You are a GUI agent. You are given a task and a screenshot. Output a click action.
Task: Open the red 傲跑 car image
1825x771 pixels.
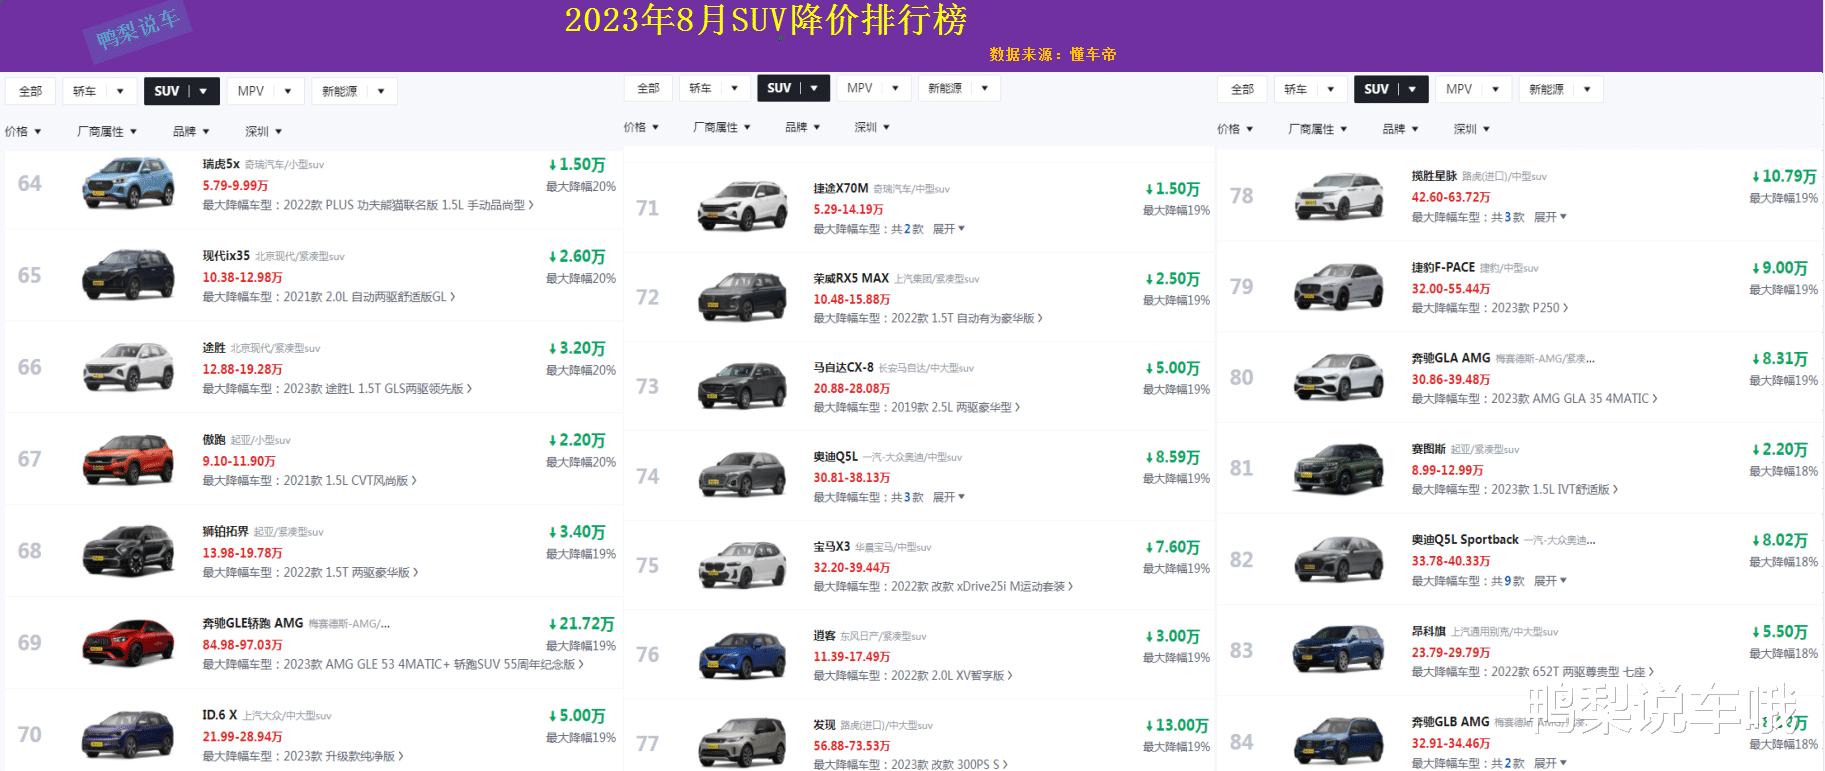[x=128, y=459]
